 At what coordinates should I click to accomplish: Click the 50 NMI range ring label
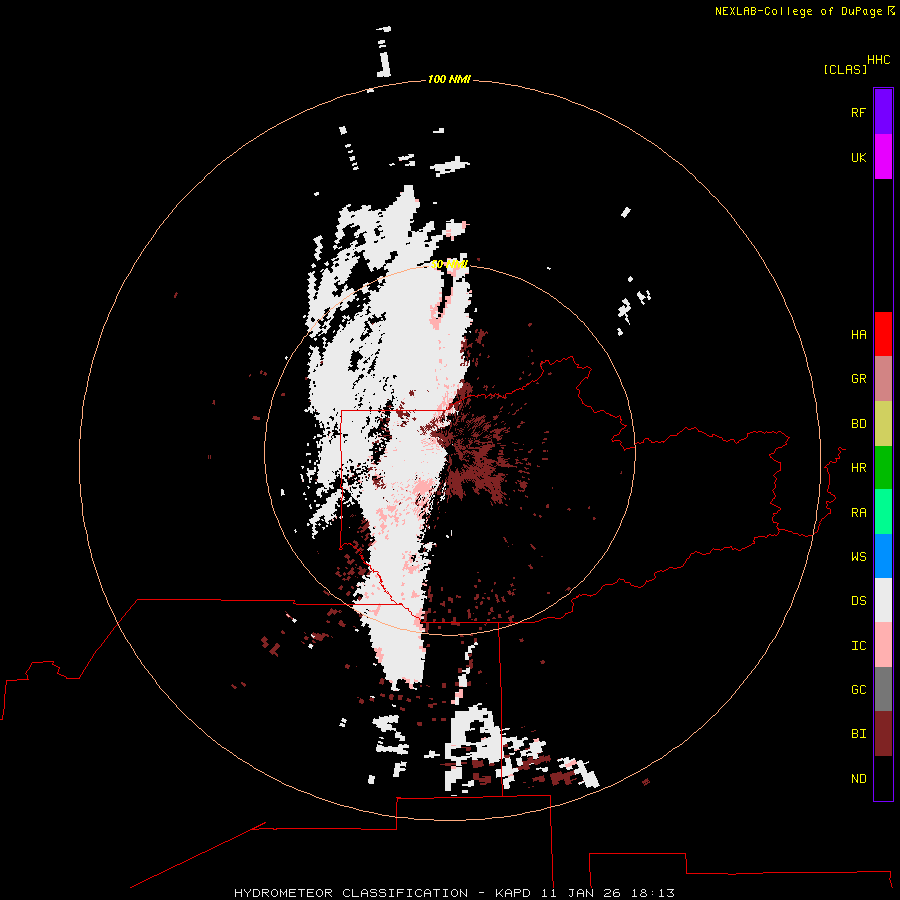(x=449, y=264)
